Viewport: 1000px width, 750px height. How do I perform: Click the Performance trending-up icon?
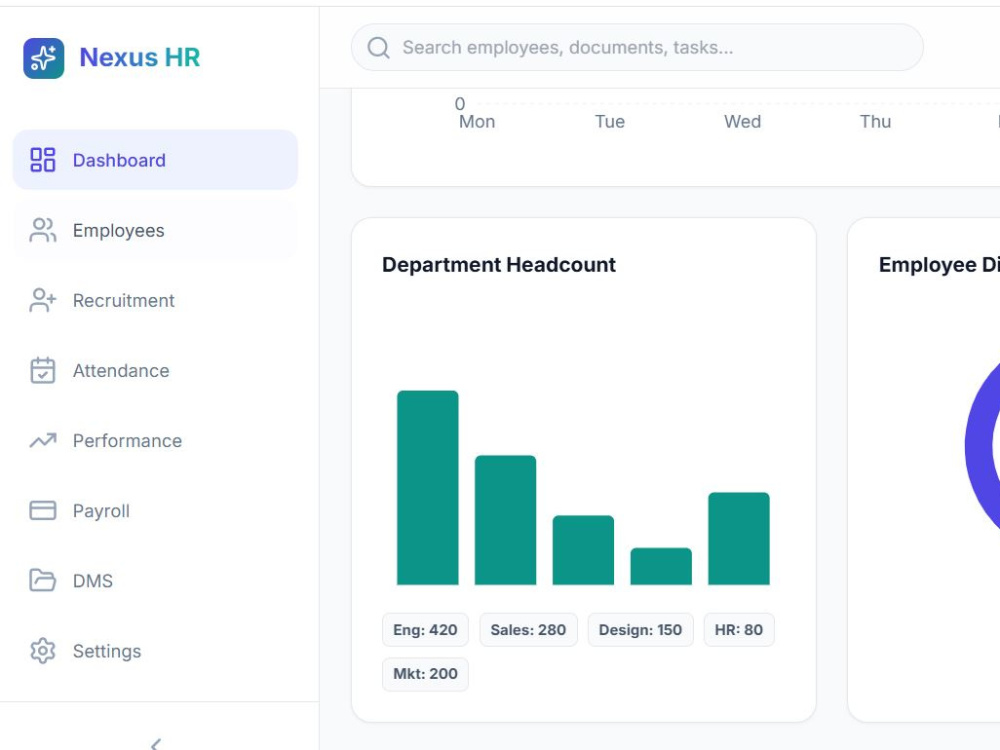[x=43, y=441]
